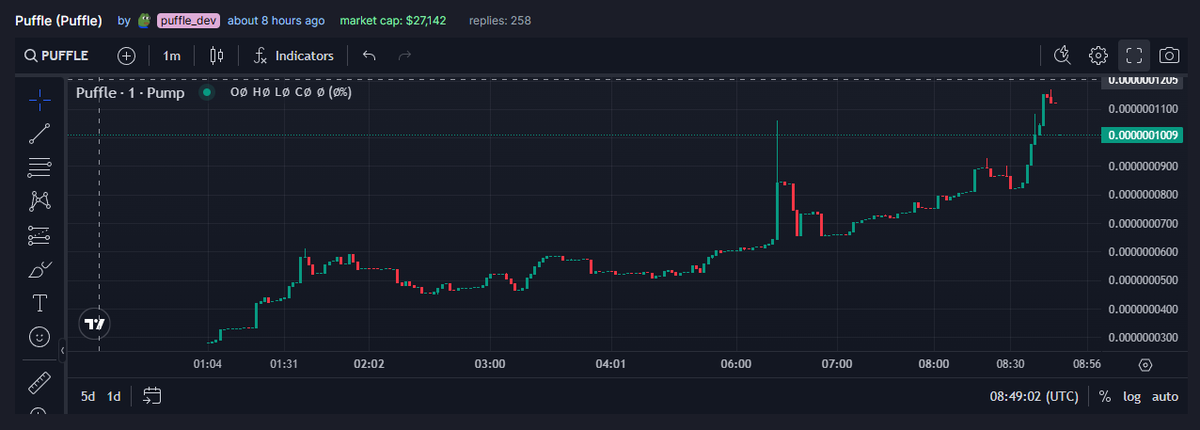Click the 08:30 time axis label

coord(1011,364)
